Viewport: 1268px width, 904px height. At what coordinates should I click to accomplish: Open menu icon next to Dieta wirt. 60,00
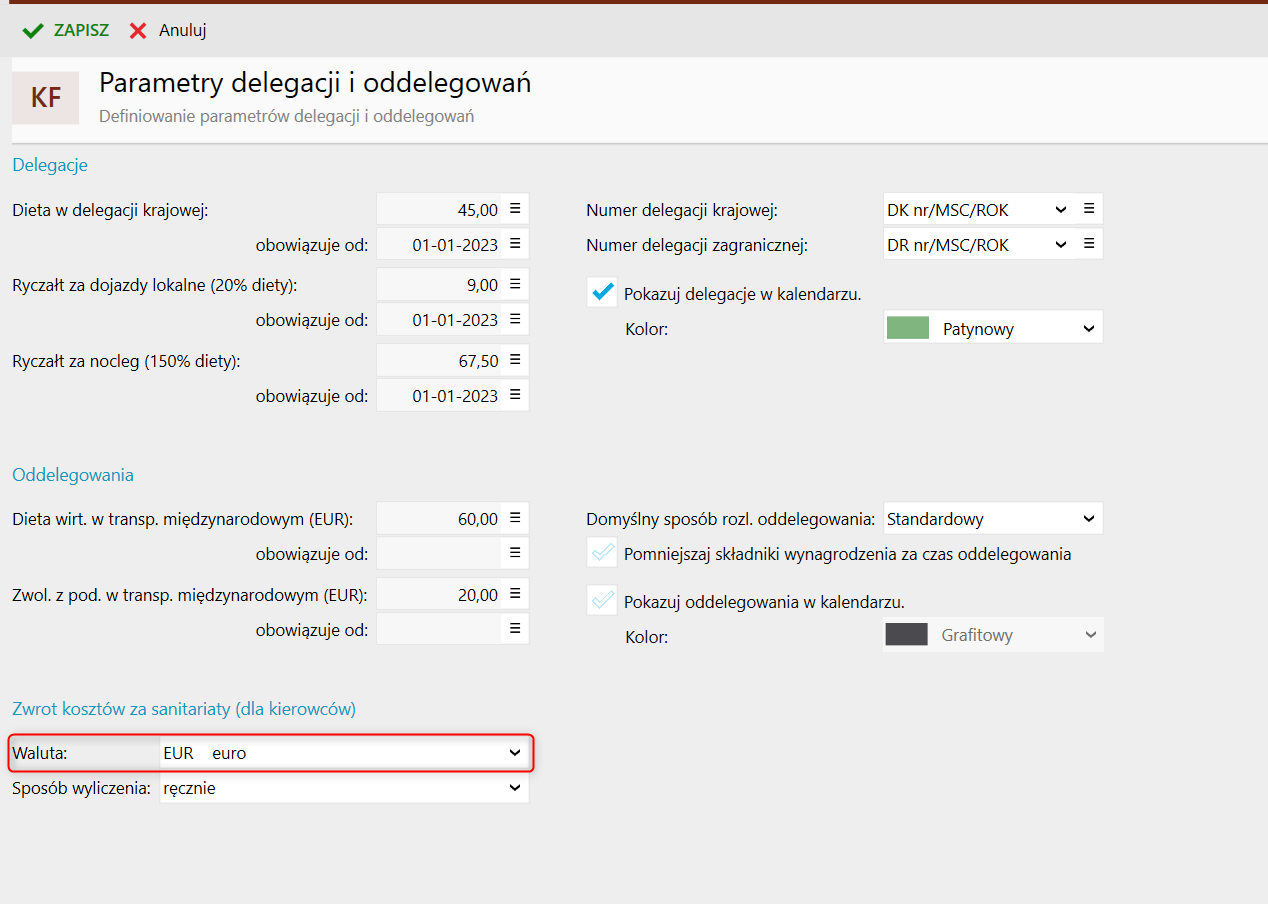tap(515, 518)
